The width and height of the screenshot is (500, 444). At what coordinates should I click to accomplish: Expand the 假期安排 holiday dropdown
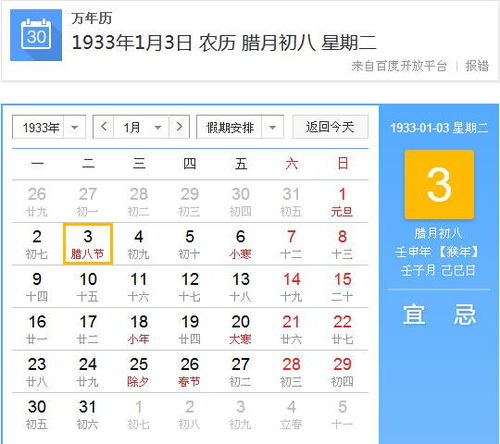(x=240, y=127)
